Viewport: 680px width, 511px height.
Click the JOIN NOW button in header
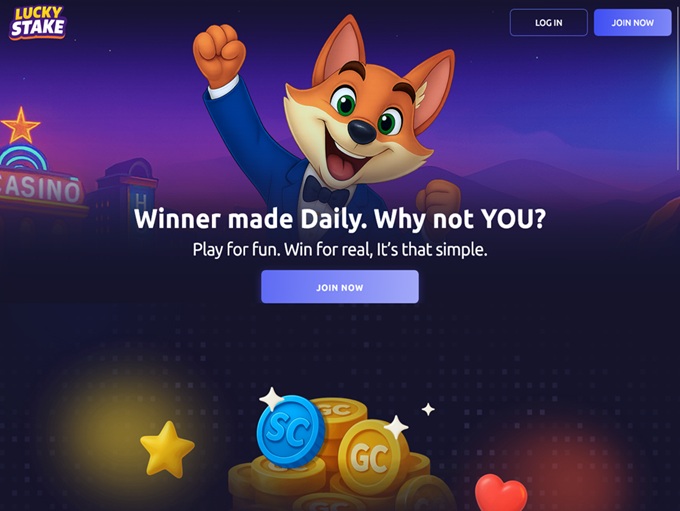pos(632,23)
